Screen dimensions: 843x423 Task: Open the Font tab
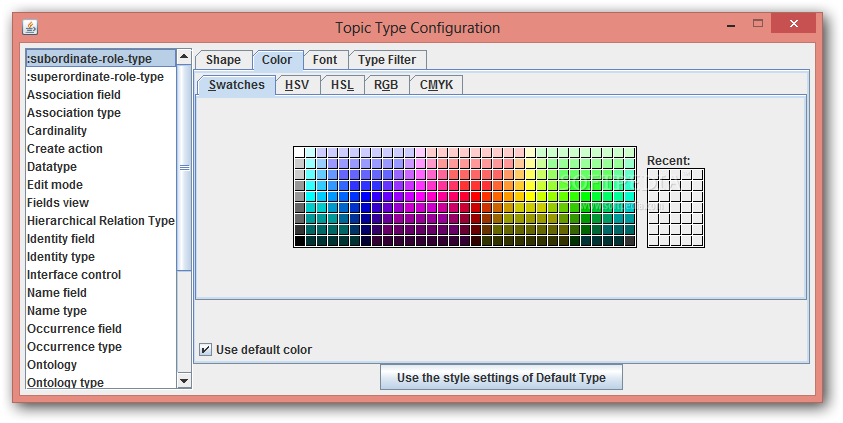(x=325, y=60)
